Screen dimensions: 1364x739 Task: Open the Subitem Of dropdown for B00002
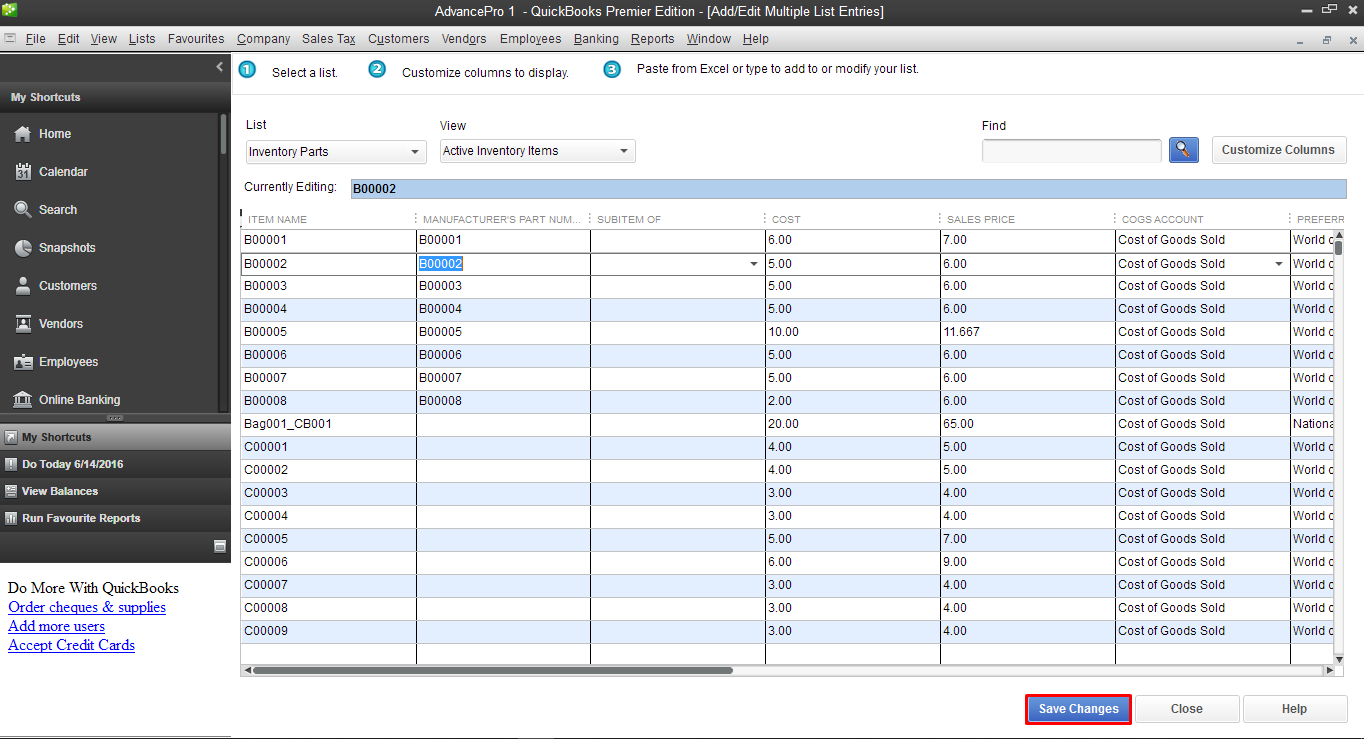pyautogui.click(x=754, y=264)
